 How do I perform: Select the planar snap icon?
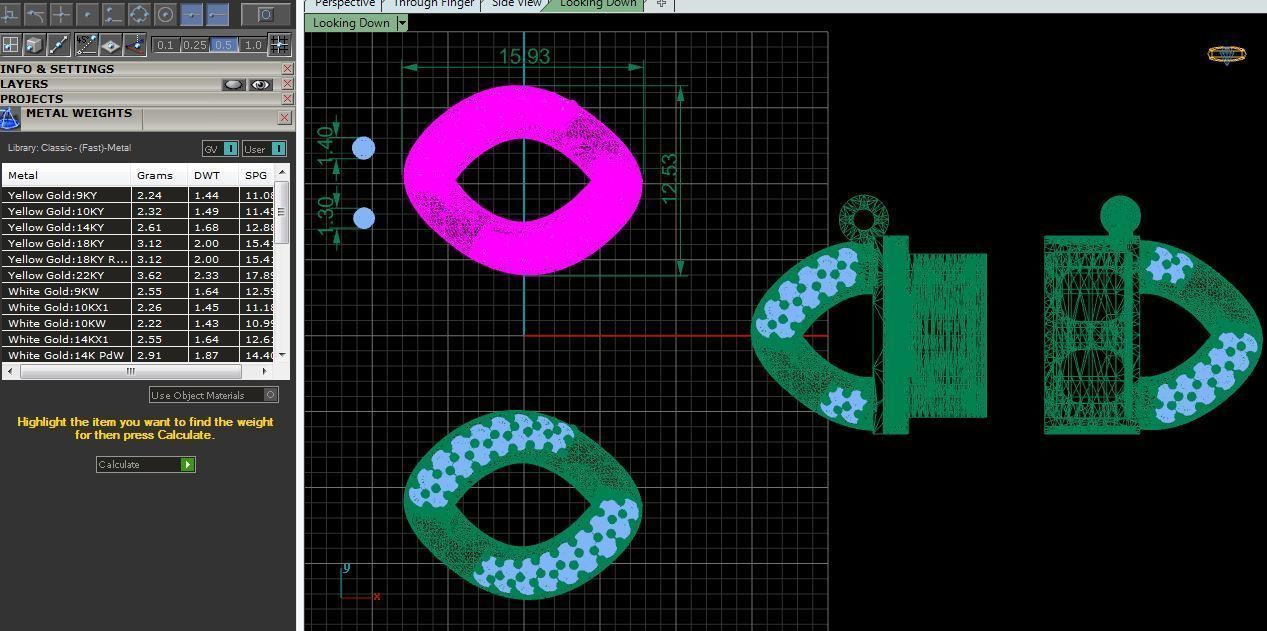click(110, 44)
